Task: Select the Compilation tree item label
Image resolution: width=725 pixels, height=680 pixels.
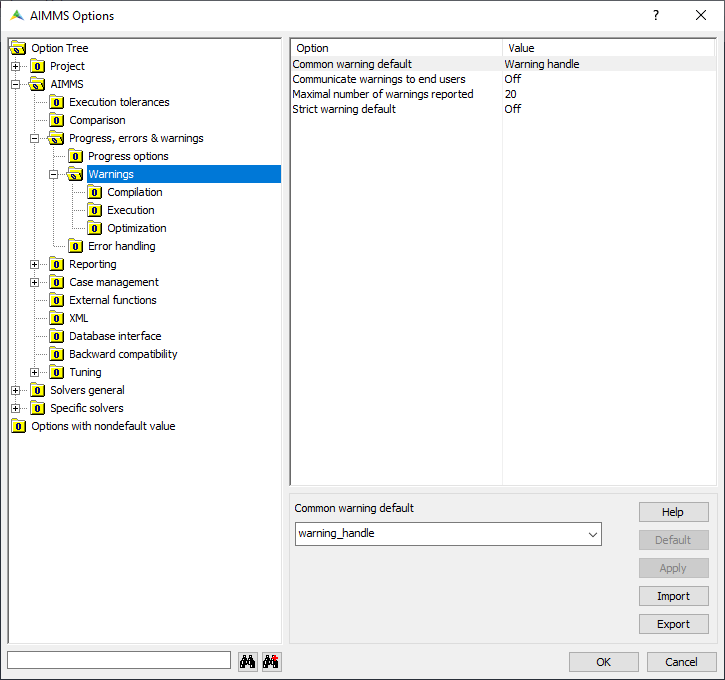Action: click(135, 192)
